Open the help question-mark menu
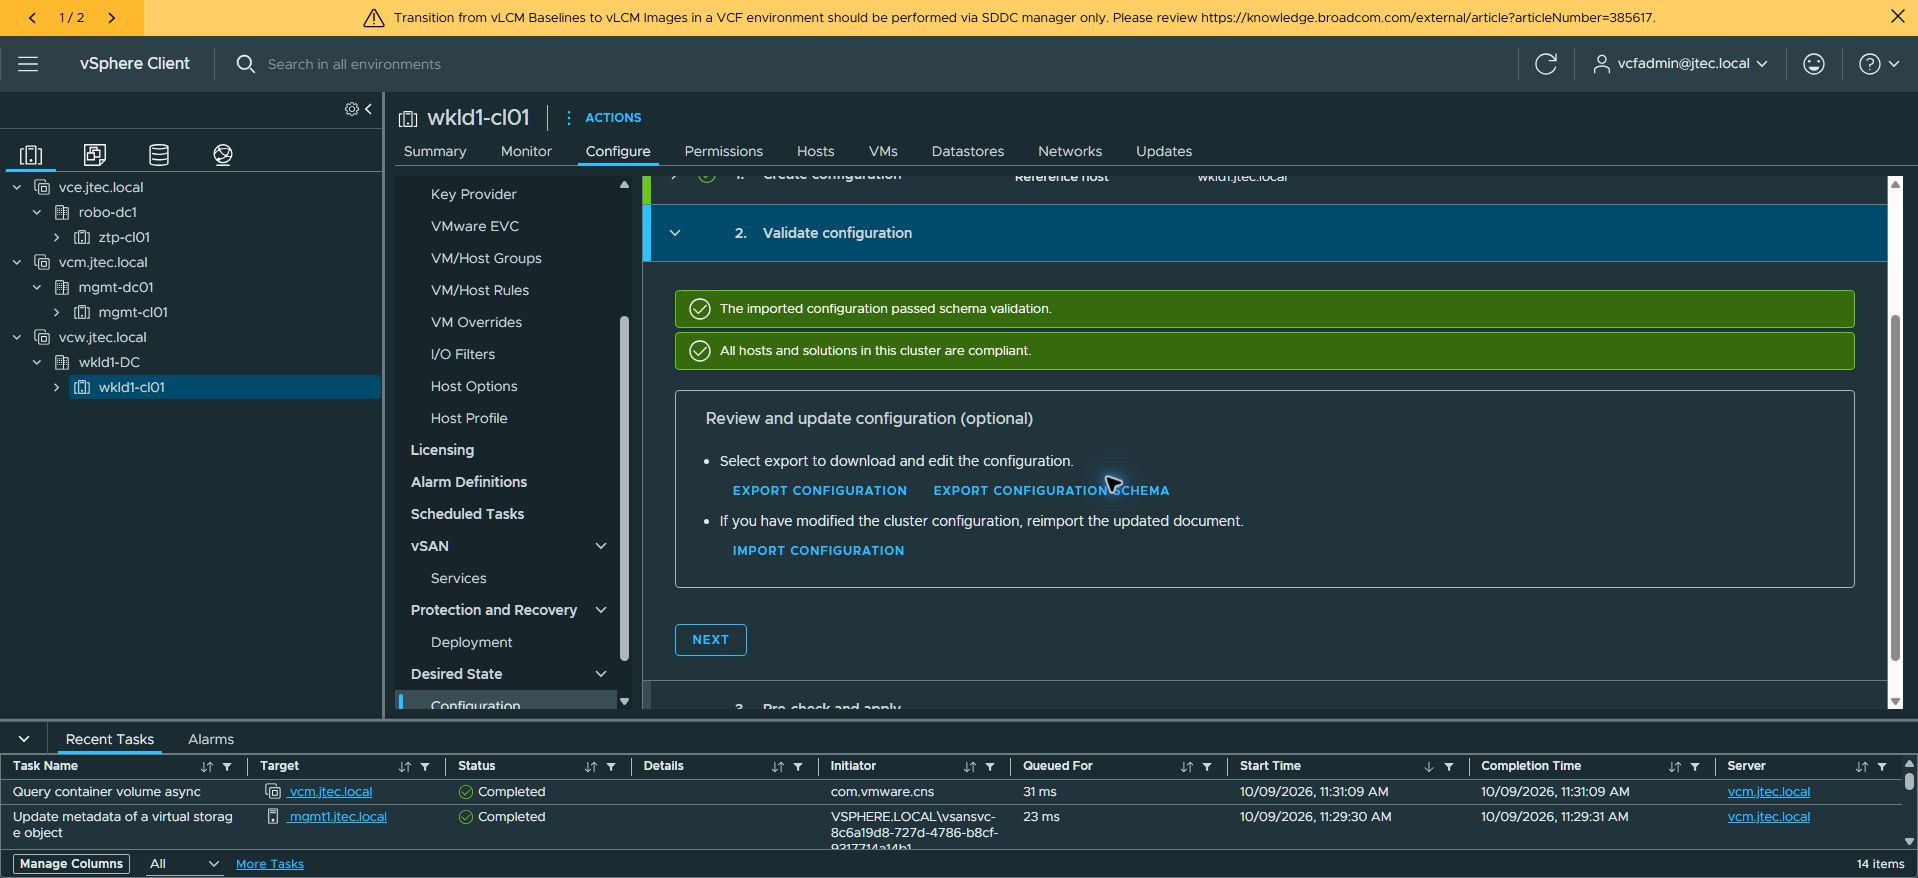Viewport: 1918px width, 878px height. pos(1878,64)
